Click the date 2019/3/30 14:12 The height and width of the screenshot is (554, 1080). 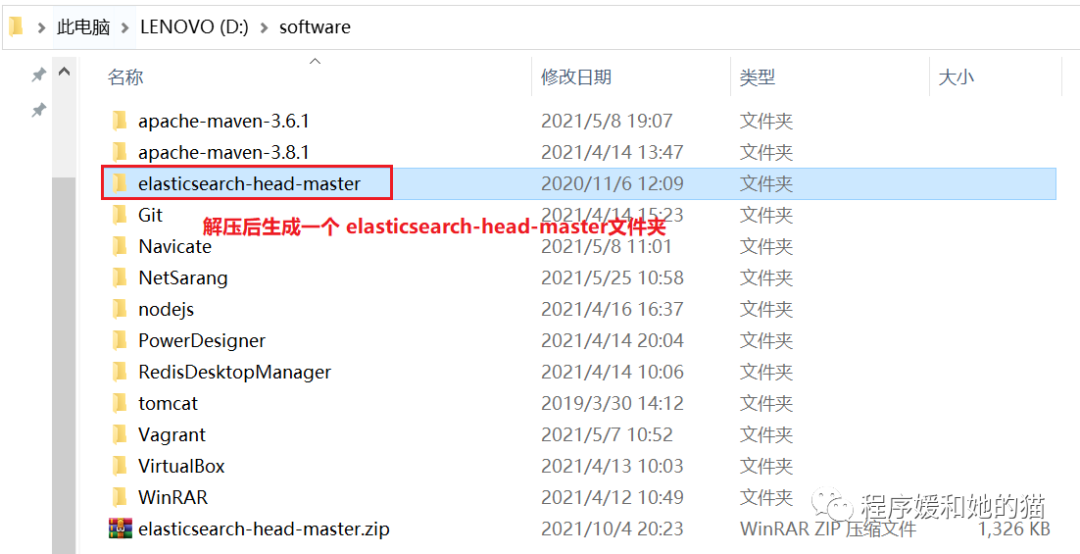[612, 403]
